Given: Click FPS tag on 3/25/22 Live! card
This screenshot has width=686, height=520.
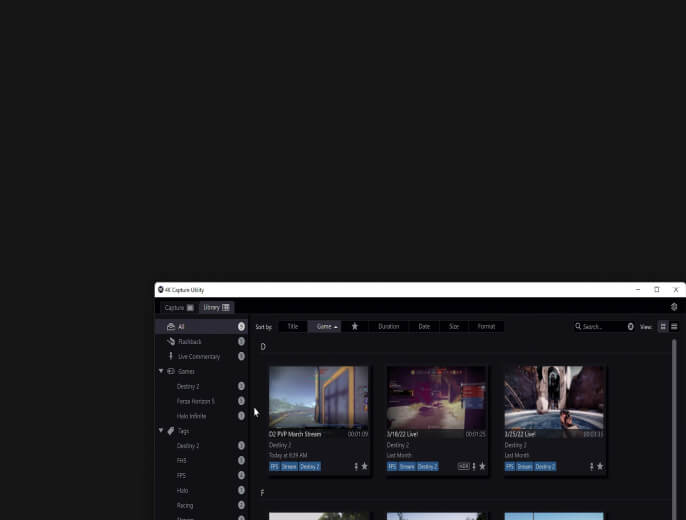Looking at the screenshot, I should (510, 467).
